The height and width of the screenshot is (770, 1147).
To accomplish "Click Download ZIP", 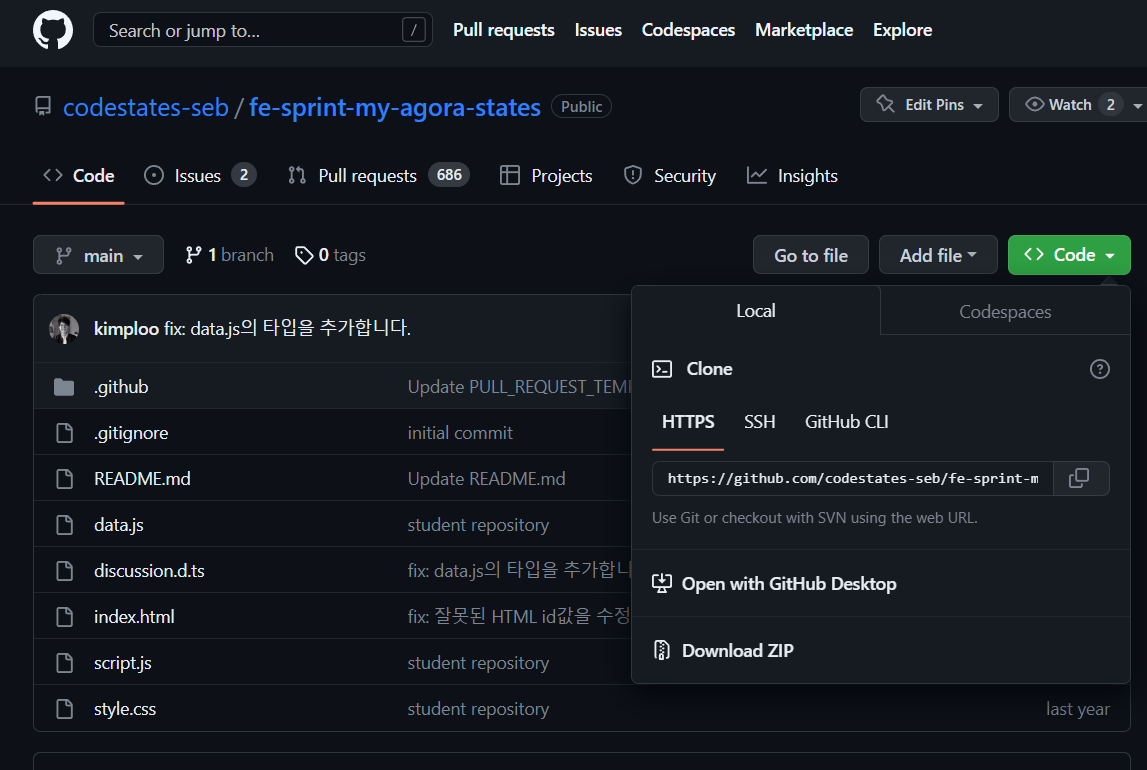I will (x=737, y=650).
